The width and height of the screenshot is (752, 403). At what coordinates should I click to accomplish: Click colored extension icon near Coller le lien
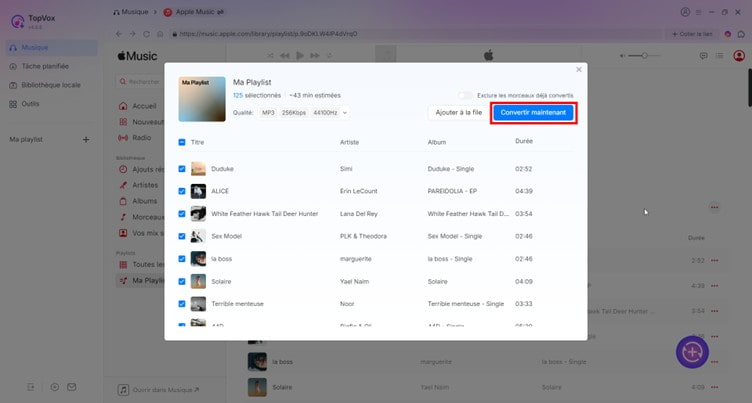pos(728,34)
